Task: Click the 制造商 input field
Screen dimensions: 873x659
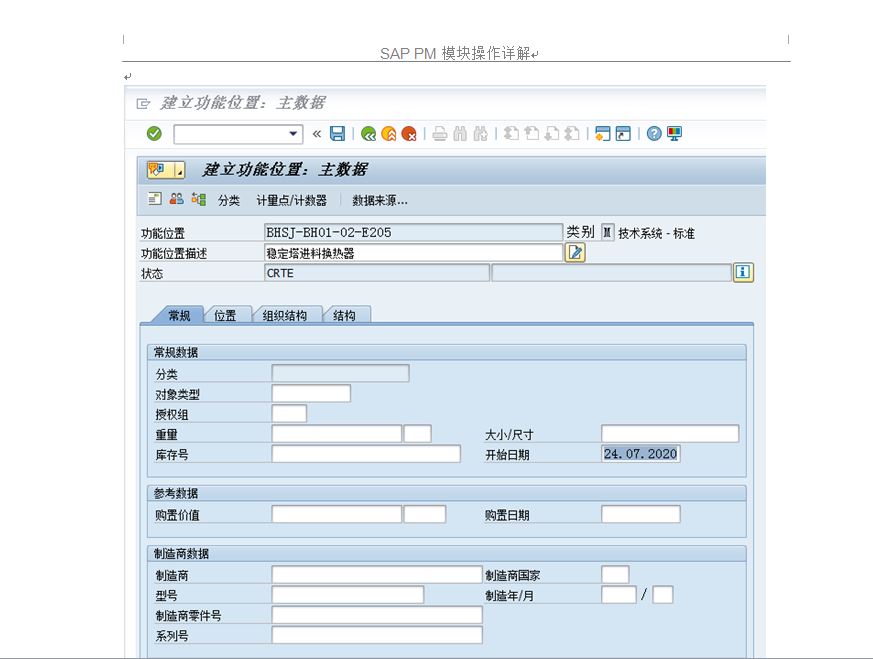Action: coord(377,574)
